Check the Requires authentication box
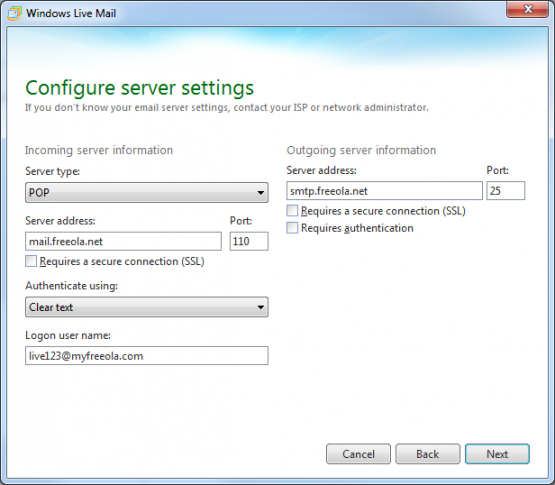Image resolution: width=555 pixels, height=485 pixels. [x=292, y=228]
